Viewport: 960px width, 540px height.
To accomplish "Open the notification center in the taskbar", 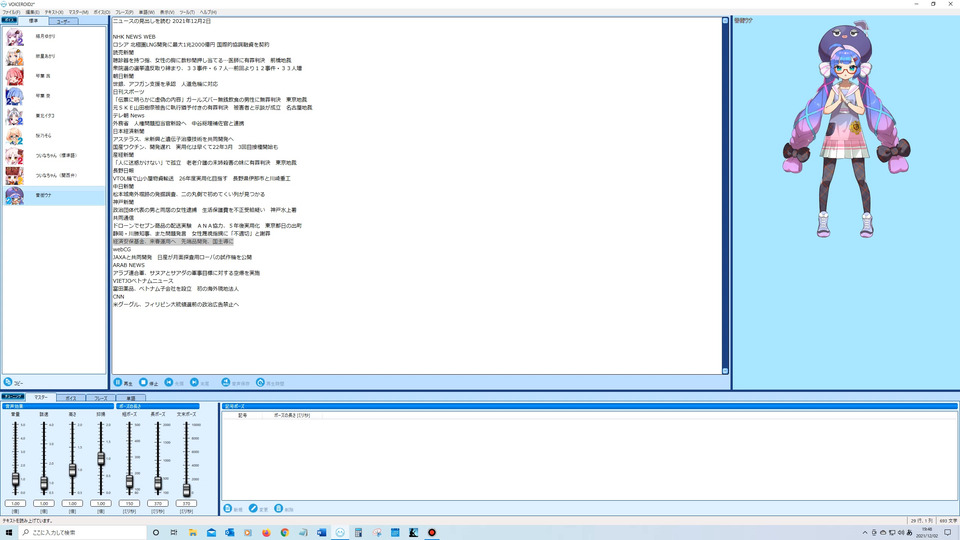I will pyautogui.click(x=948, y=533).
